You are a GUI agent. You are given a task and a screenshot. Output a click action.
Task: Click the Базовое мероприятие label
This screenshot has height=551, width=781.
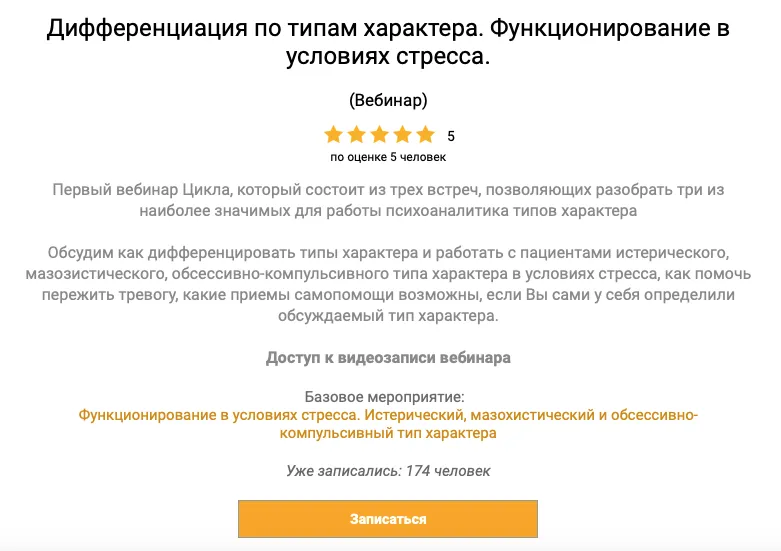coord(388,397)
